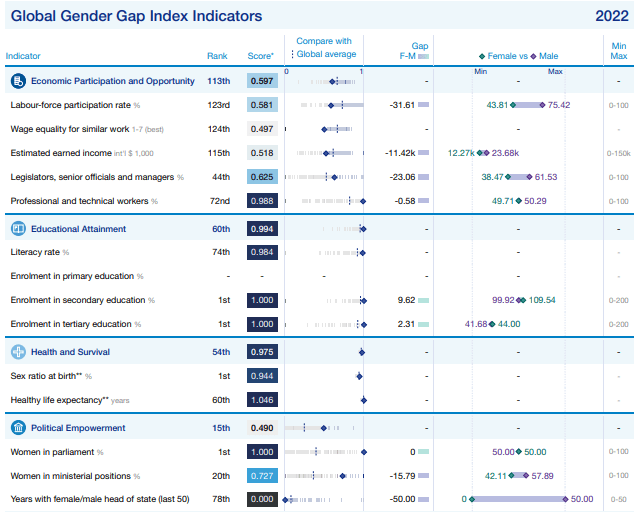Image resolution: width=636 pixels, height=513 pixels.
Task: Click the -15.79 ministerial gap value
Action: (402, 476)
